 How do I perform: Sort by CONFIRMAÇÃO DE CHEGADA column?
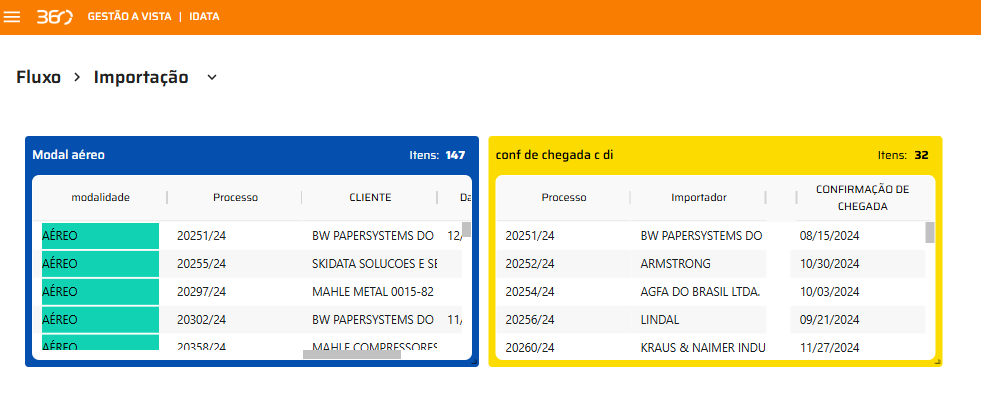point(862,198)
